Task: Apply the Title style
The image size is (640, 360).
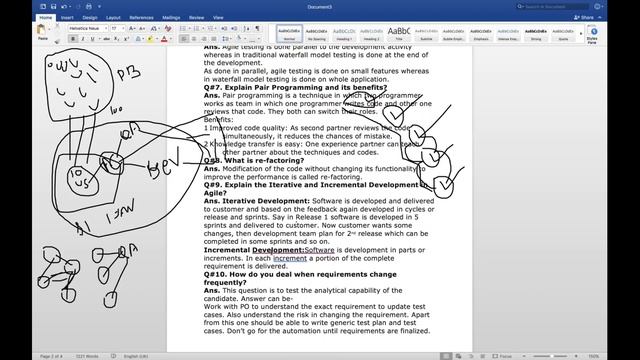Action: [x=399, y=33]
